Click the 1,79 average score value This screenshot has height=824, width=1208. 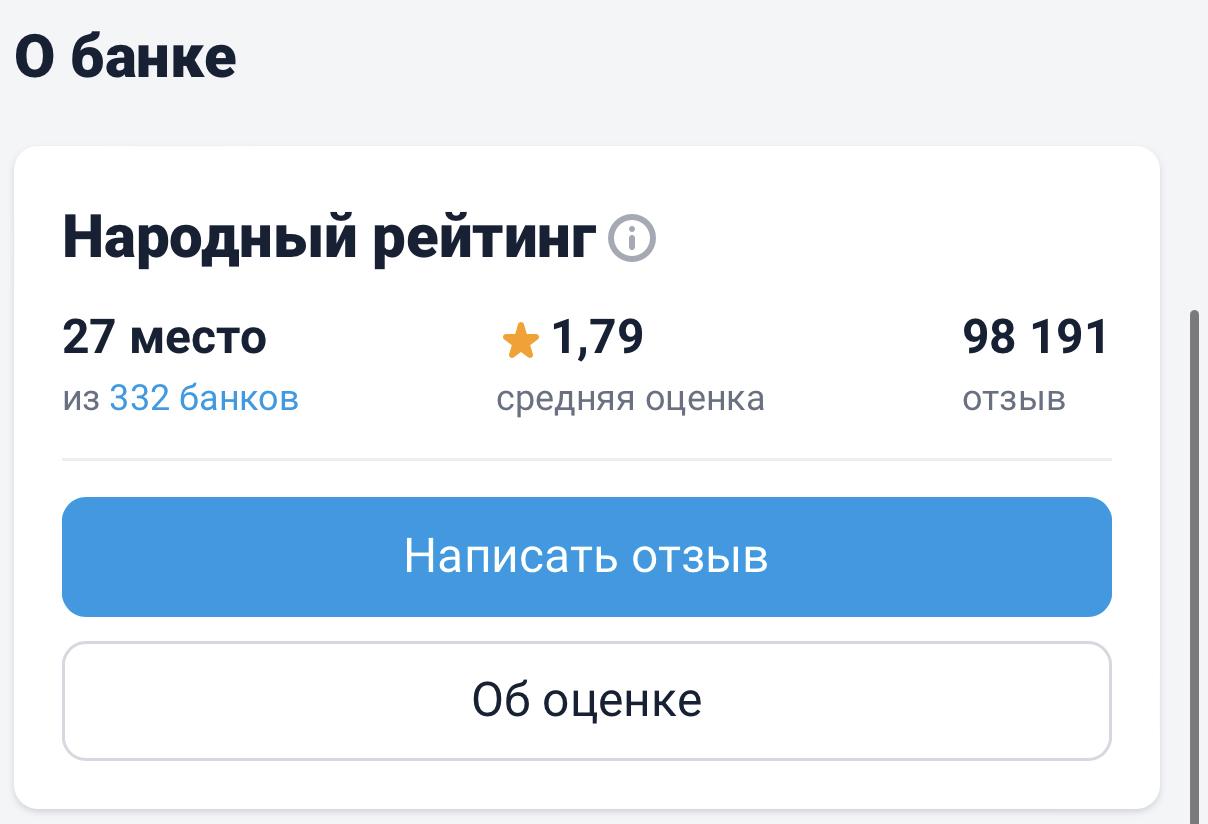(x=597, y=337)
